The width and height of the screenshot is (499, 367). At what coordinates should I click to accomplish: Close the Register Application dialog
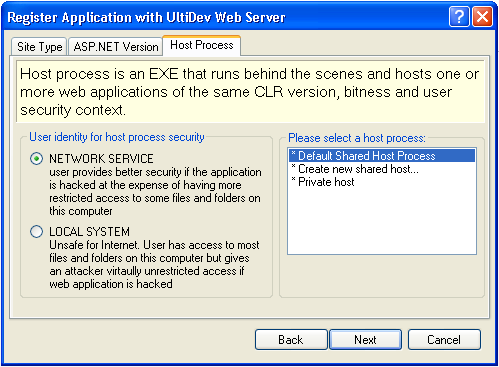482,17
